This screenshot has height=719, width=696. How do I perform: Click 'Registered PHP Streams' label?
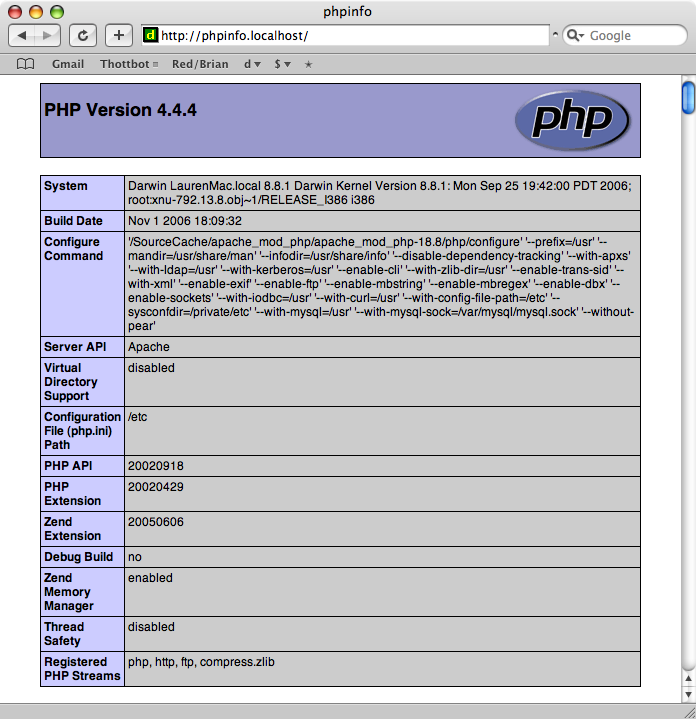tap(82, 669)
